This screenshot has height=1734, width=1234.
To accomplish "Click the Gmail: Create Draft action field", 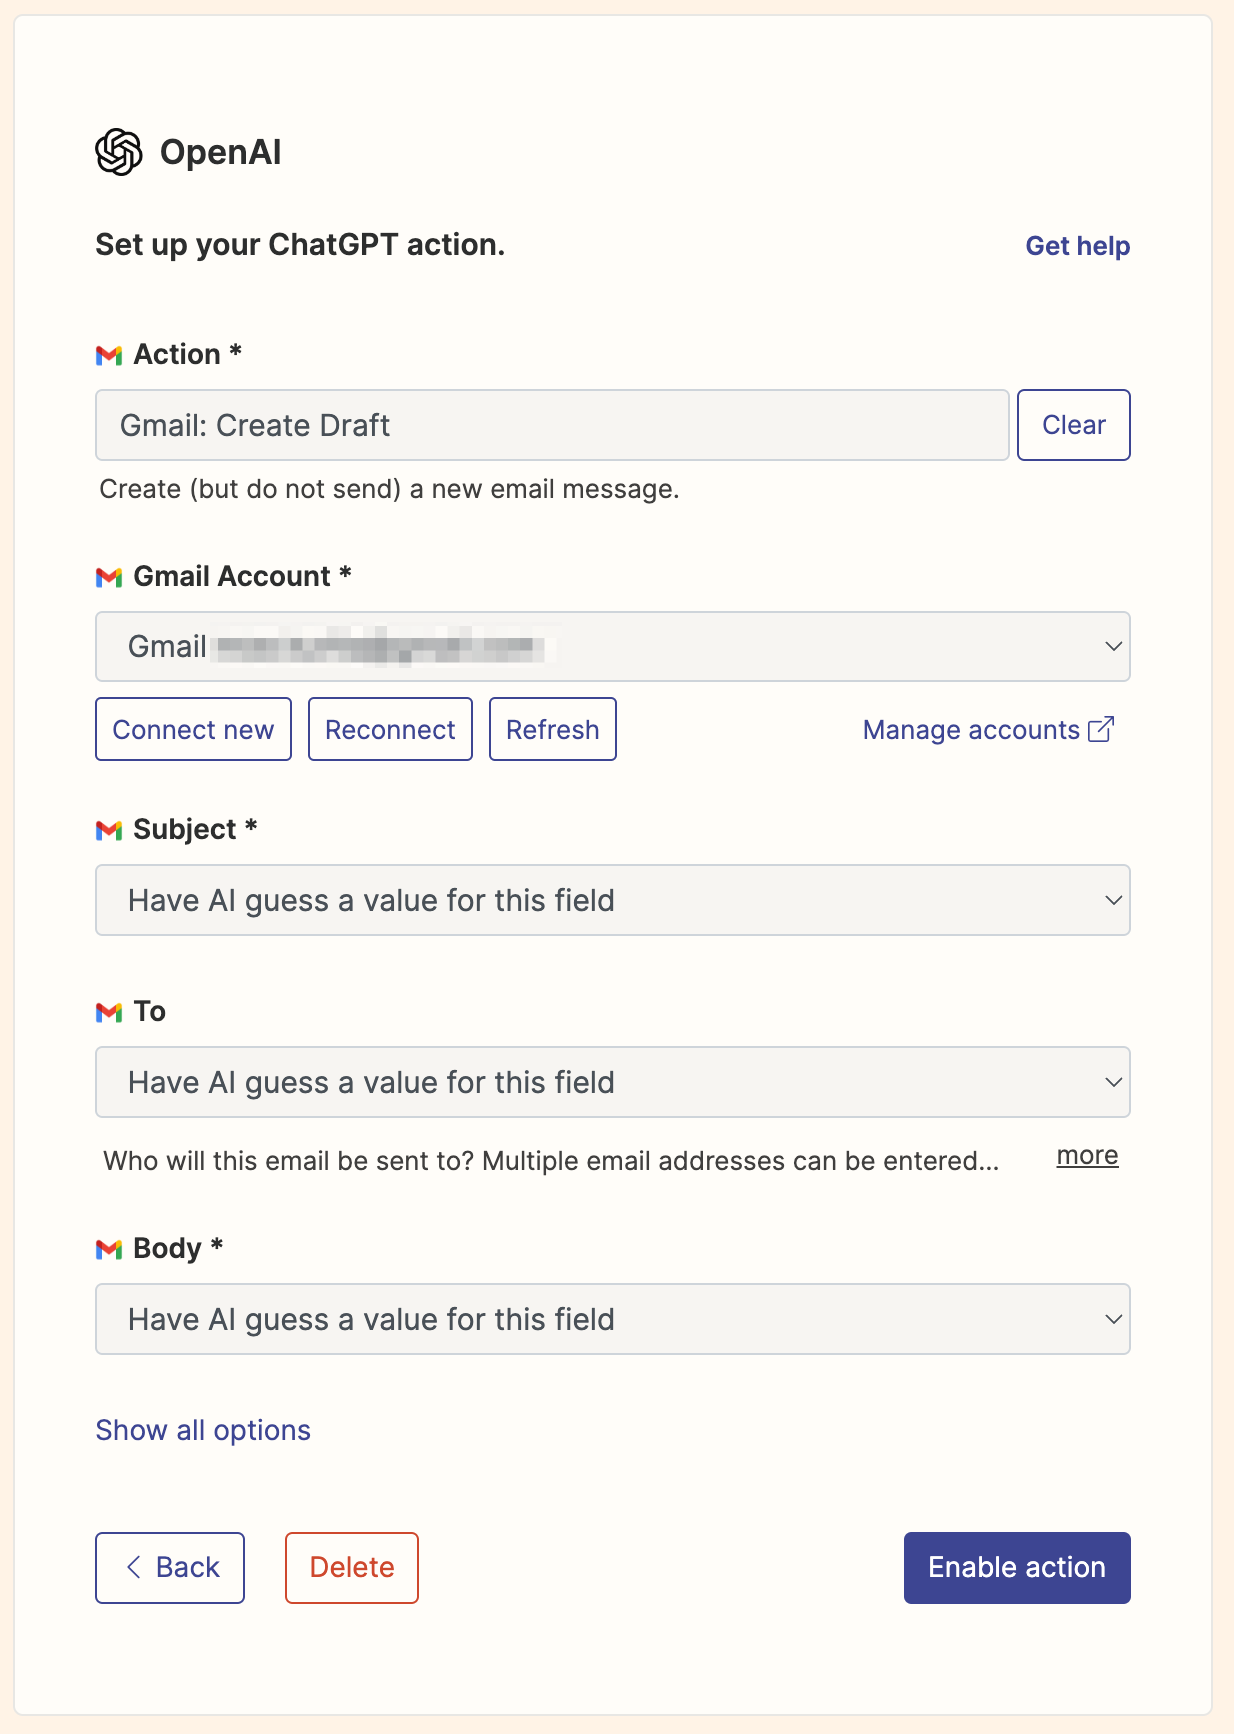I will tap(551, 425).
